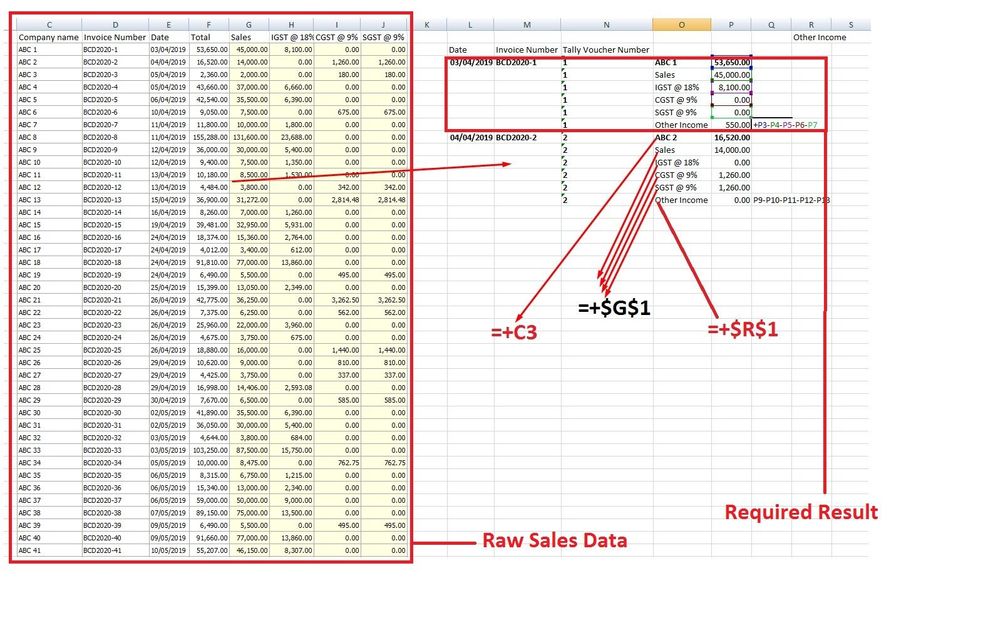This screenshot has width=998, height=630.
Task: Select the bold 'BCD2020-2' cell in column M
Action: pyautogui.click(x=527, y=137)
